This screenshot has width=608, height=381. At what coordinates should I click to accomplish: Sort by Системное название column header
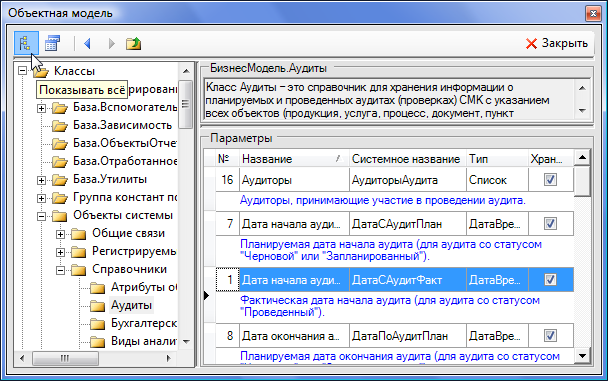pos(407,159)
